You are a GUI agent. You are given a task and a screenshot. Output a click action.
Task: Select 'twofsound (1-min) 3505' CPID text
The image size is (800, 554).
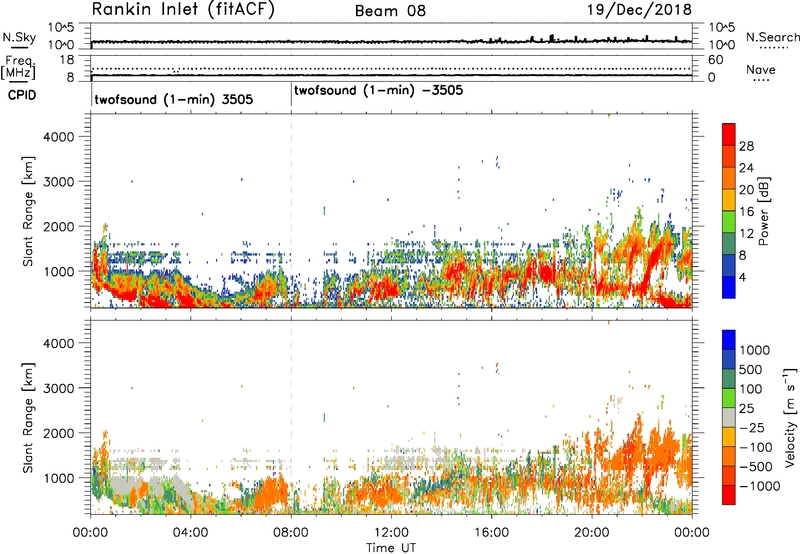173,99
